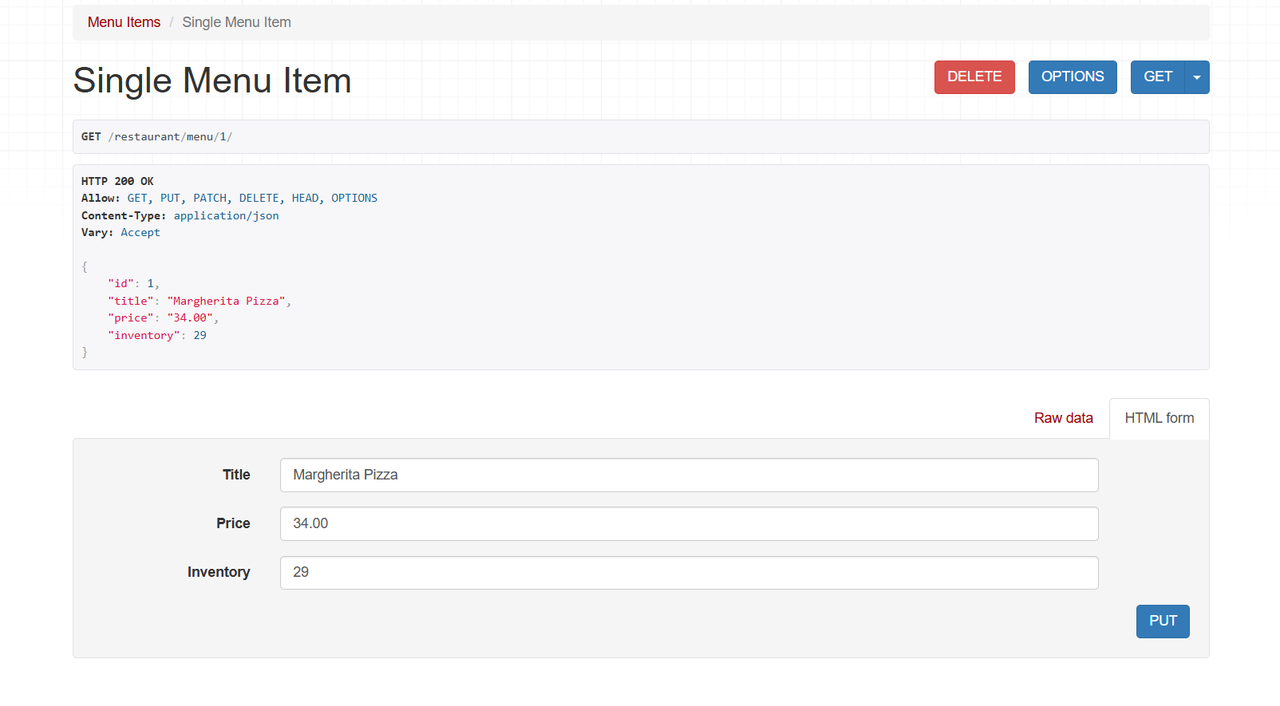
Task: Open the GET format dropdown caret
Action: pyautogui.click(x=1197, y=77)
